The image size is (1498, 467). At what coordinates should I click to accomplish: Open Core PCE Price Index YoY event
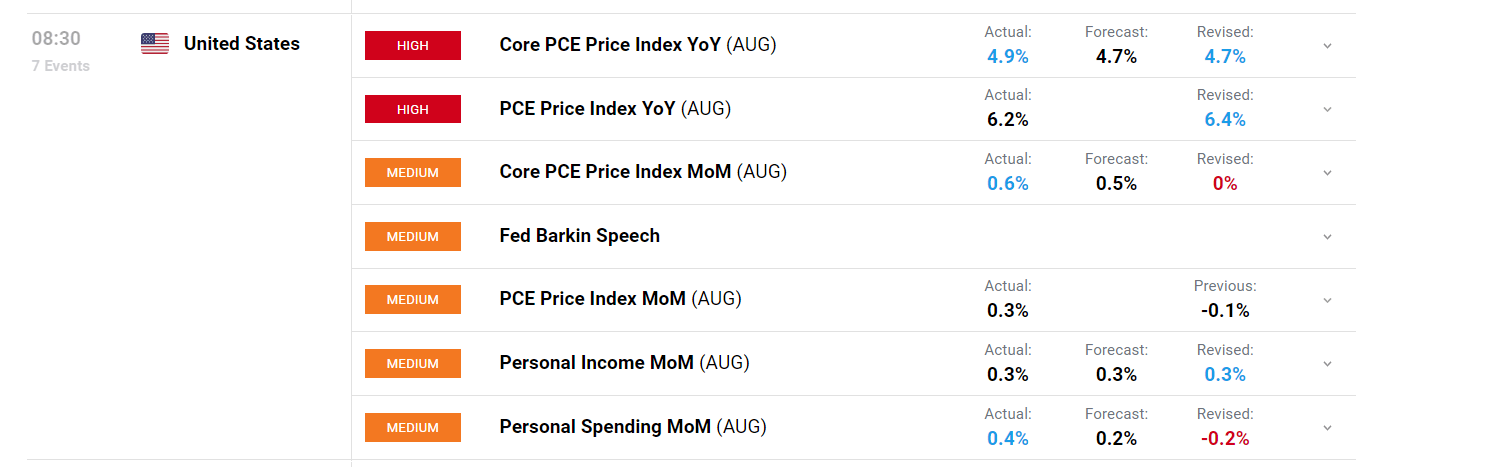[638, 45]
